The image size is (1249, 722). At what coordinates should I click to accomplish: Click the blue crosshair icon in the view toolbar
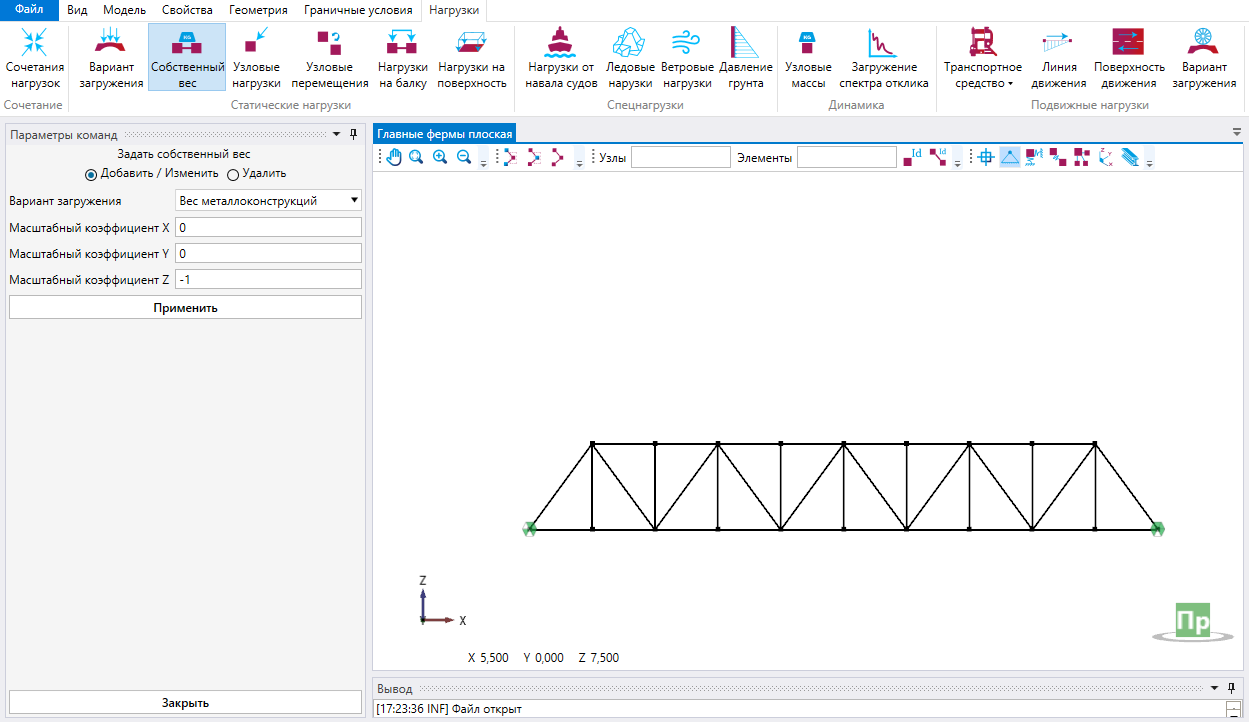click(x=986, y=157)
